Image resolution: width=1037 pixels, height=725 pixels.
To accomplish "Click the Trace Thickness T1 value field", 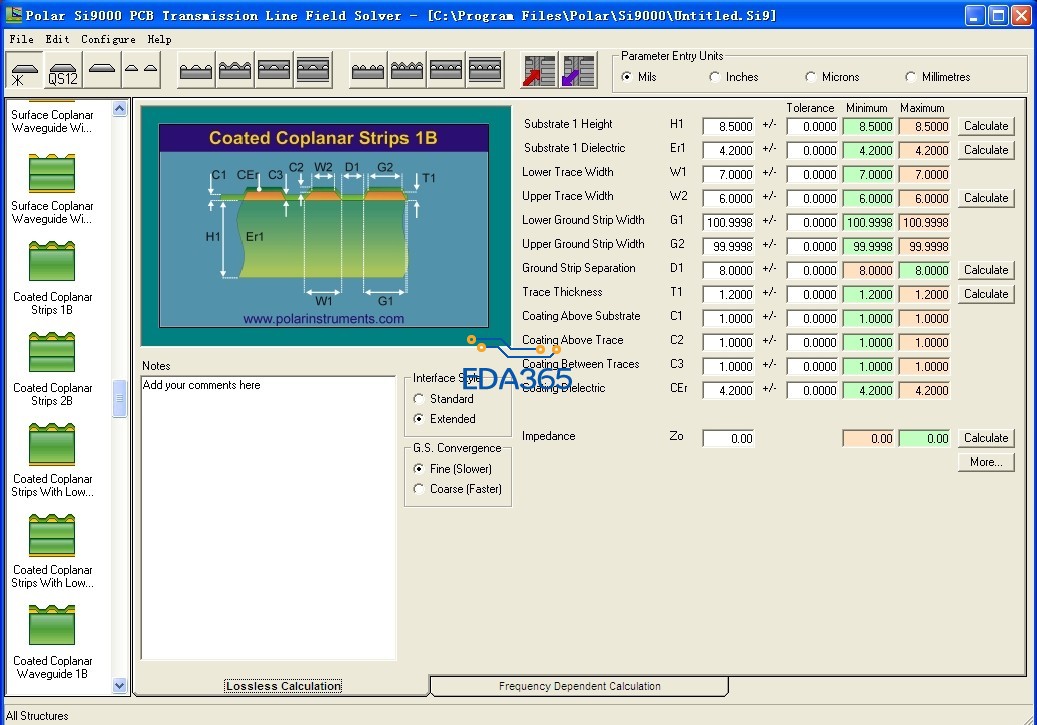I will [x=728, y=294].
